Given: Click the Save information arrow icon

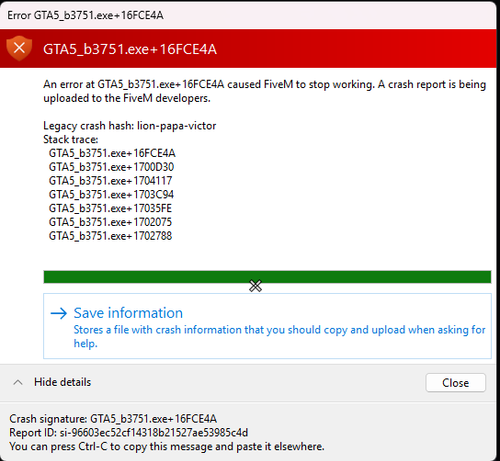Looking at the screenshot, I should tap(59, 313).
